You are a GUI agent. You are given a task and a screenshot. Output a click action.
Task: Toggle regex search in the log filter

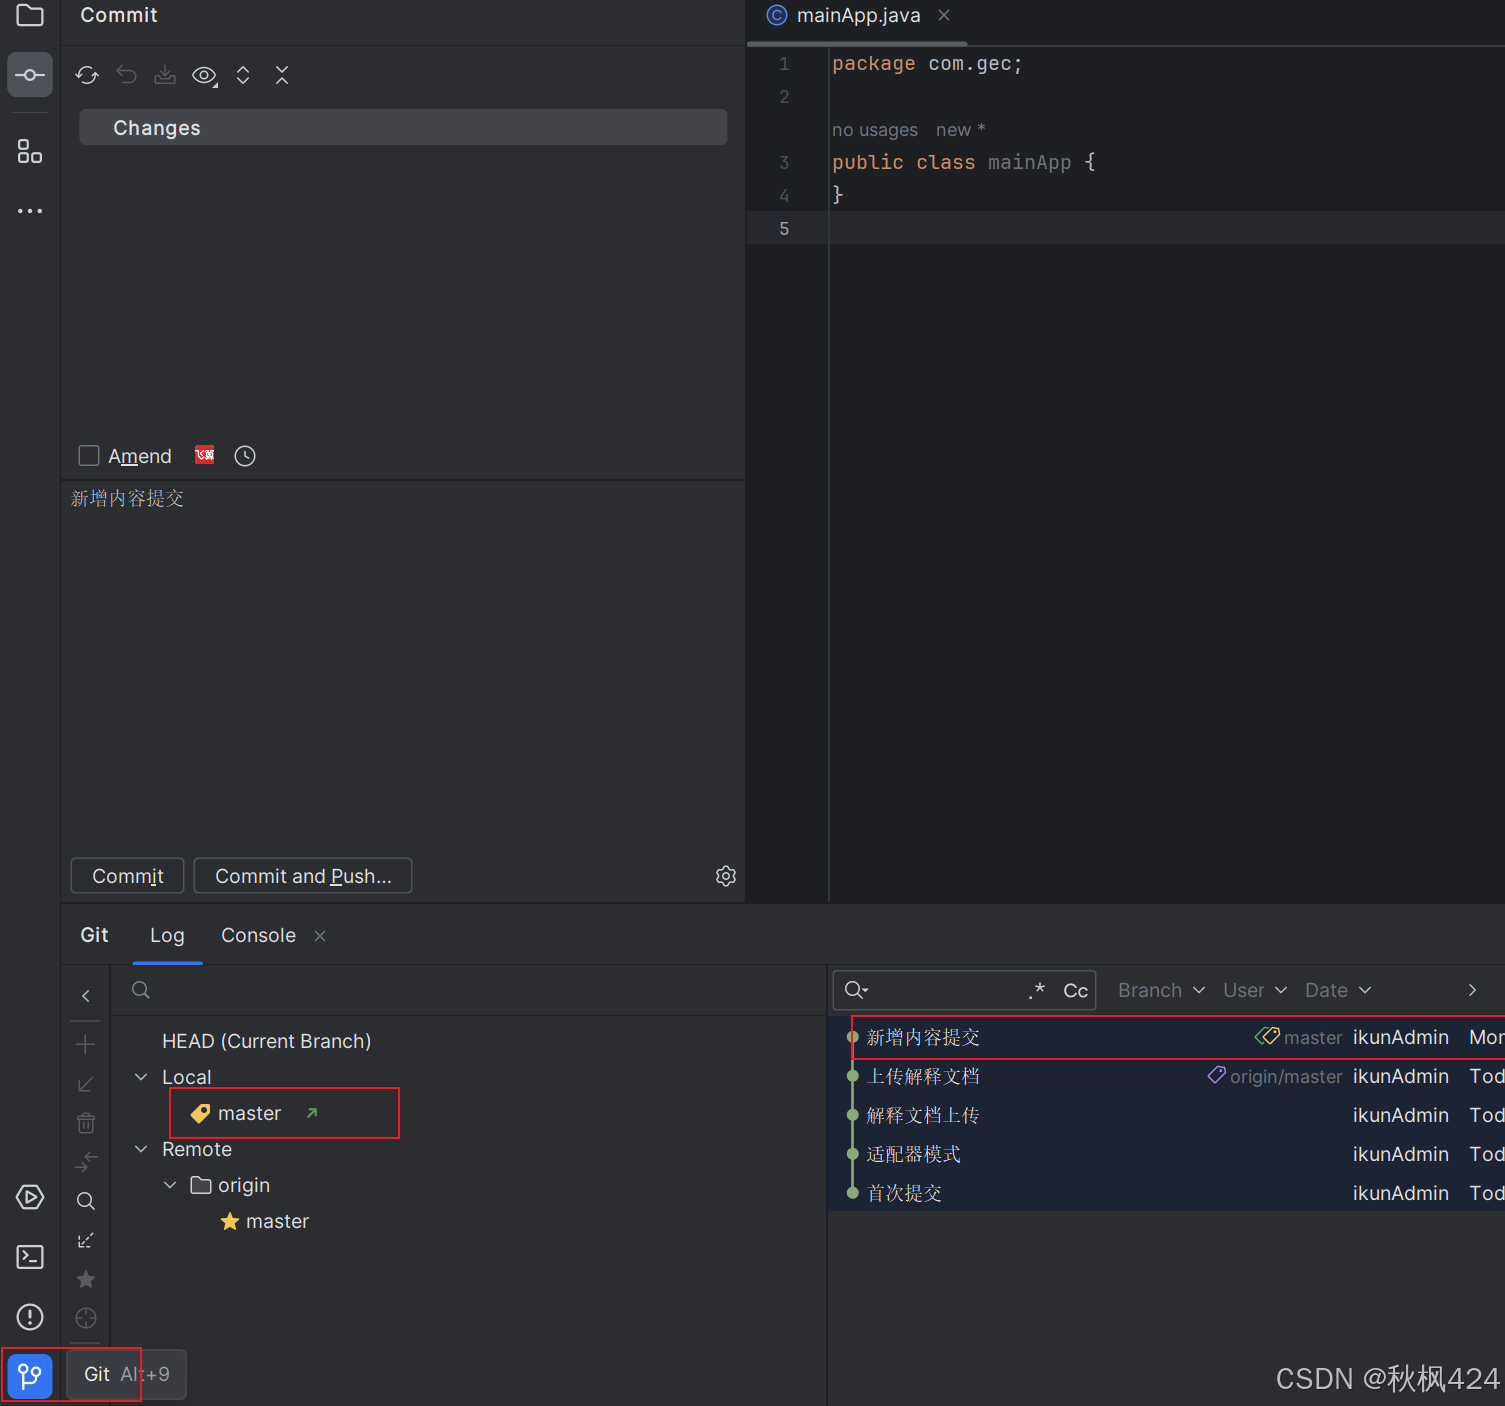(x=1036, y=990)
